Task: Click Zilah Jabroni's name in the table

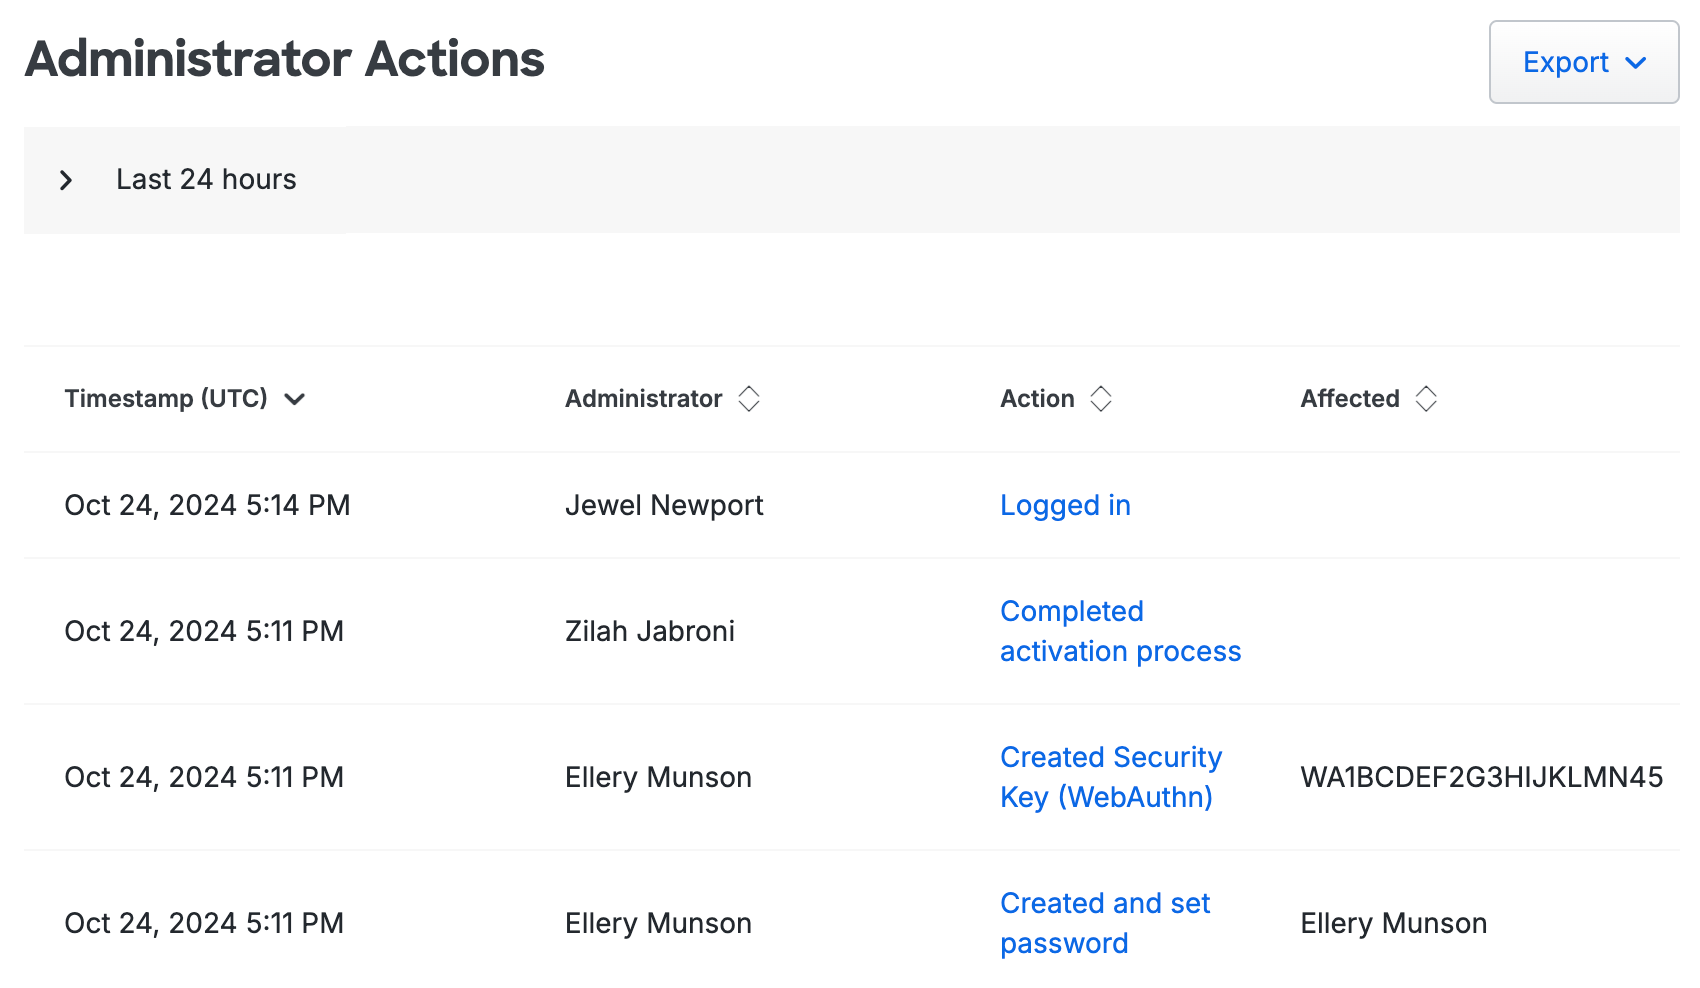Action: pyautogui.click(x=650, y=630)
